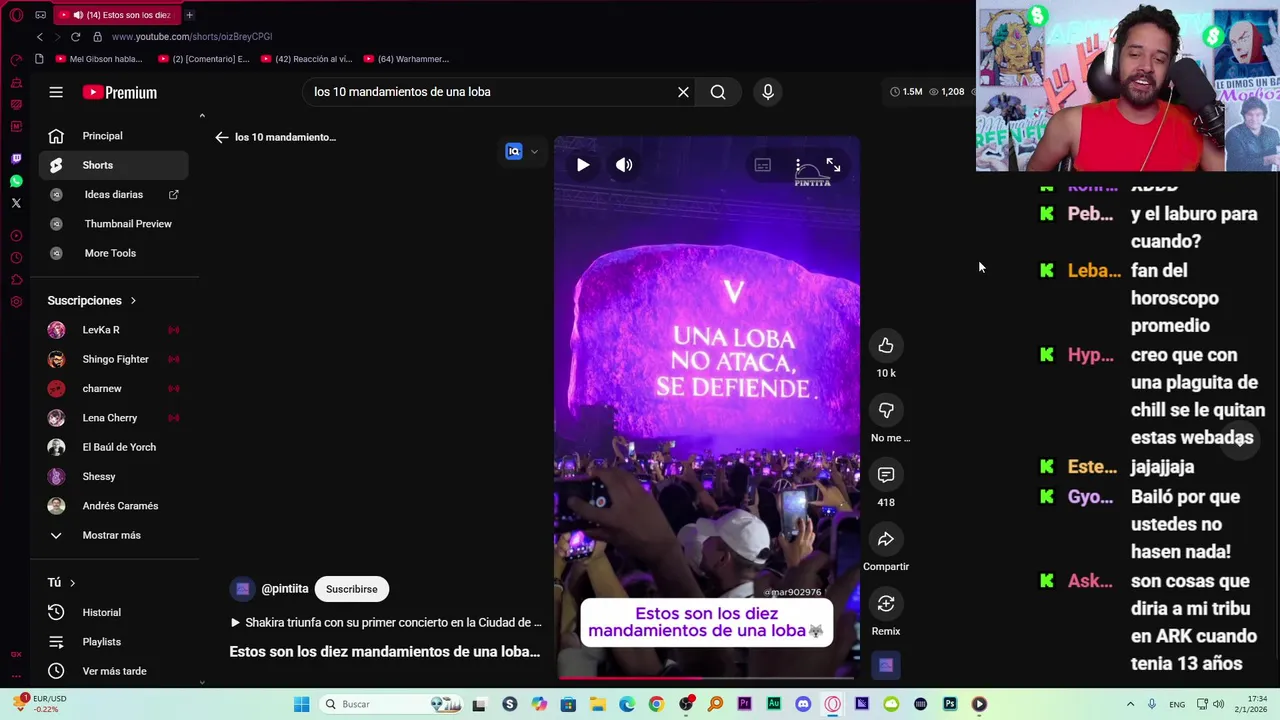The width and height of the screenshot is (1280, 720).
Task: Click the YouTube Premium logo
Action: coord(120,92)
